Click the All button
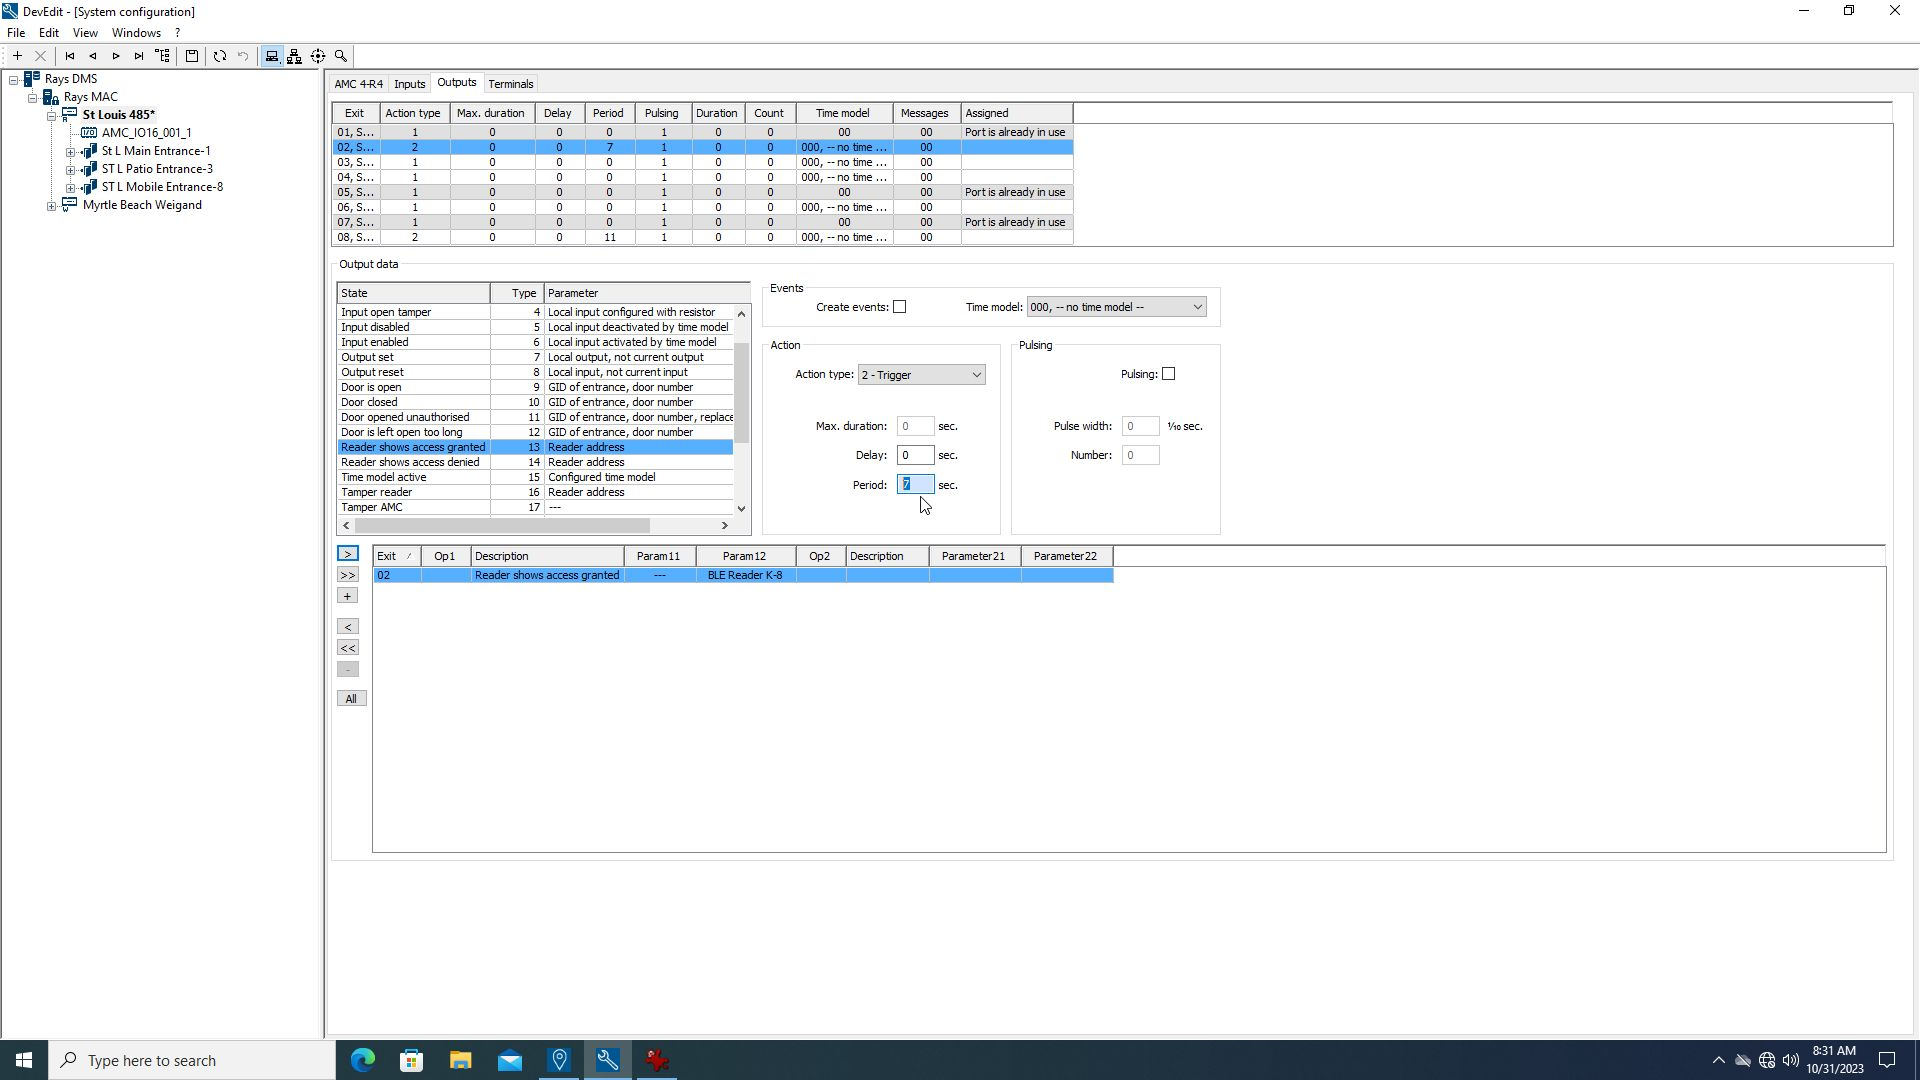Screen dimensions: 1920x1080 click(350, 699)
